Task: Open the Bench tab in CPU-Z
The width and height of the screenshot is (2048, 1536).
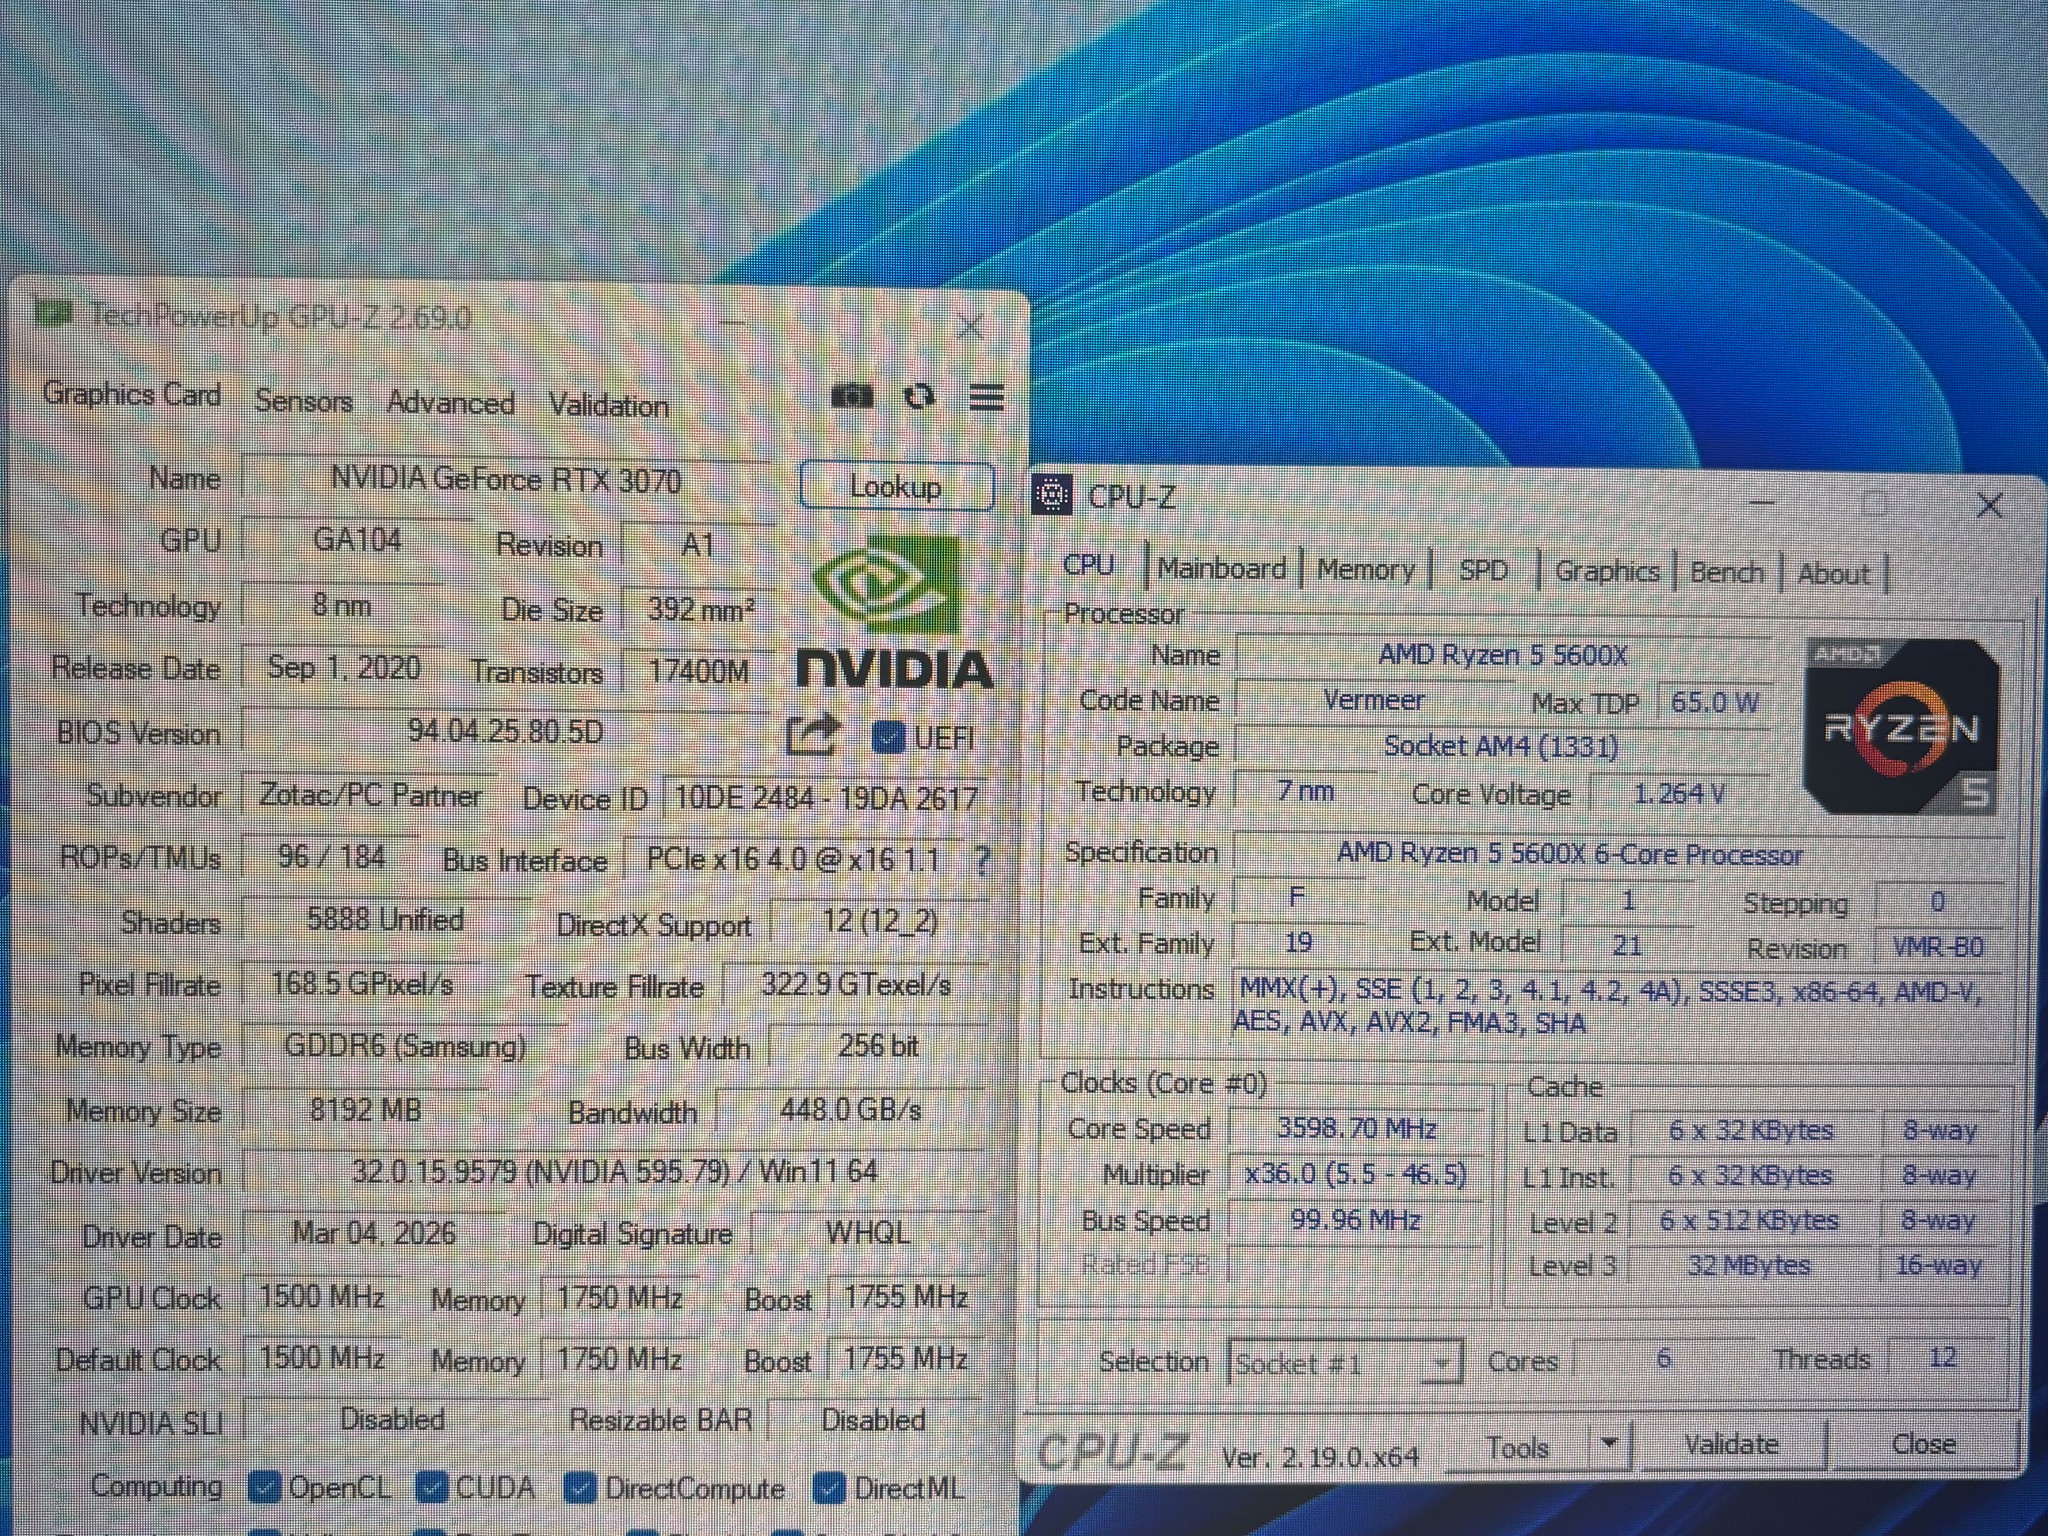Action: 1727,572
